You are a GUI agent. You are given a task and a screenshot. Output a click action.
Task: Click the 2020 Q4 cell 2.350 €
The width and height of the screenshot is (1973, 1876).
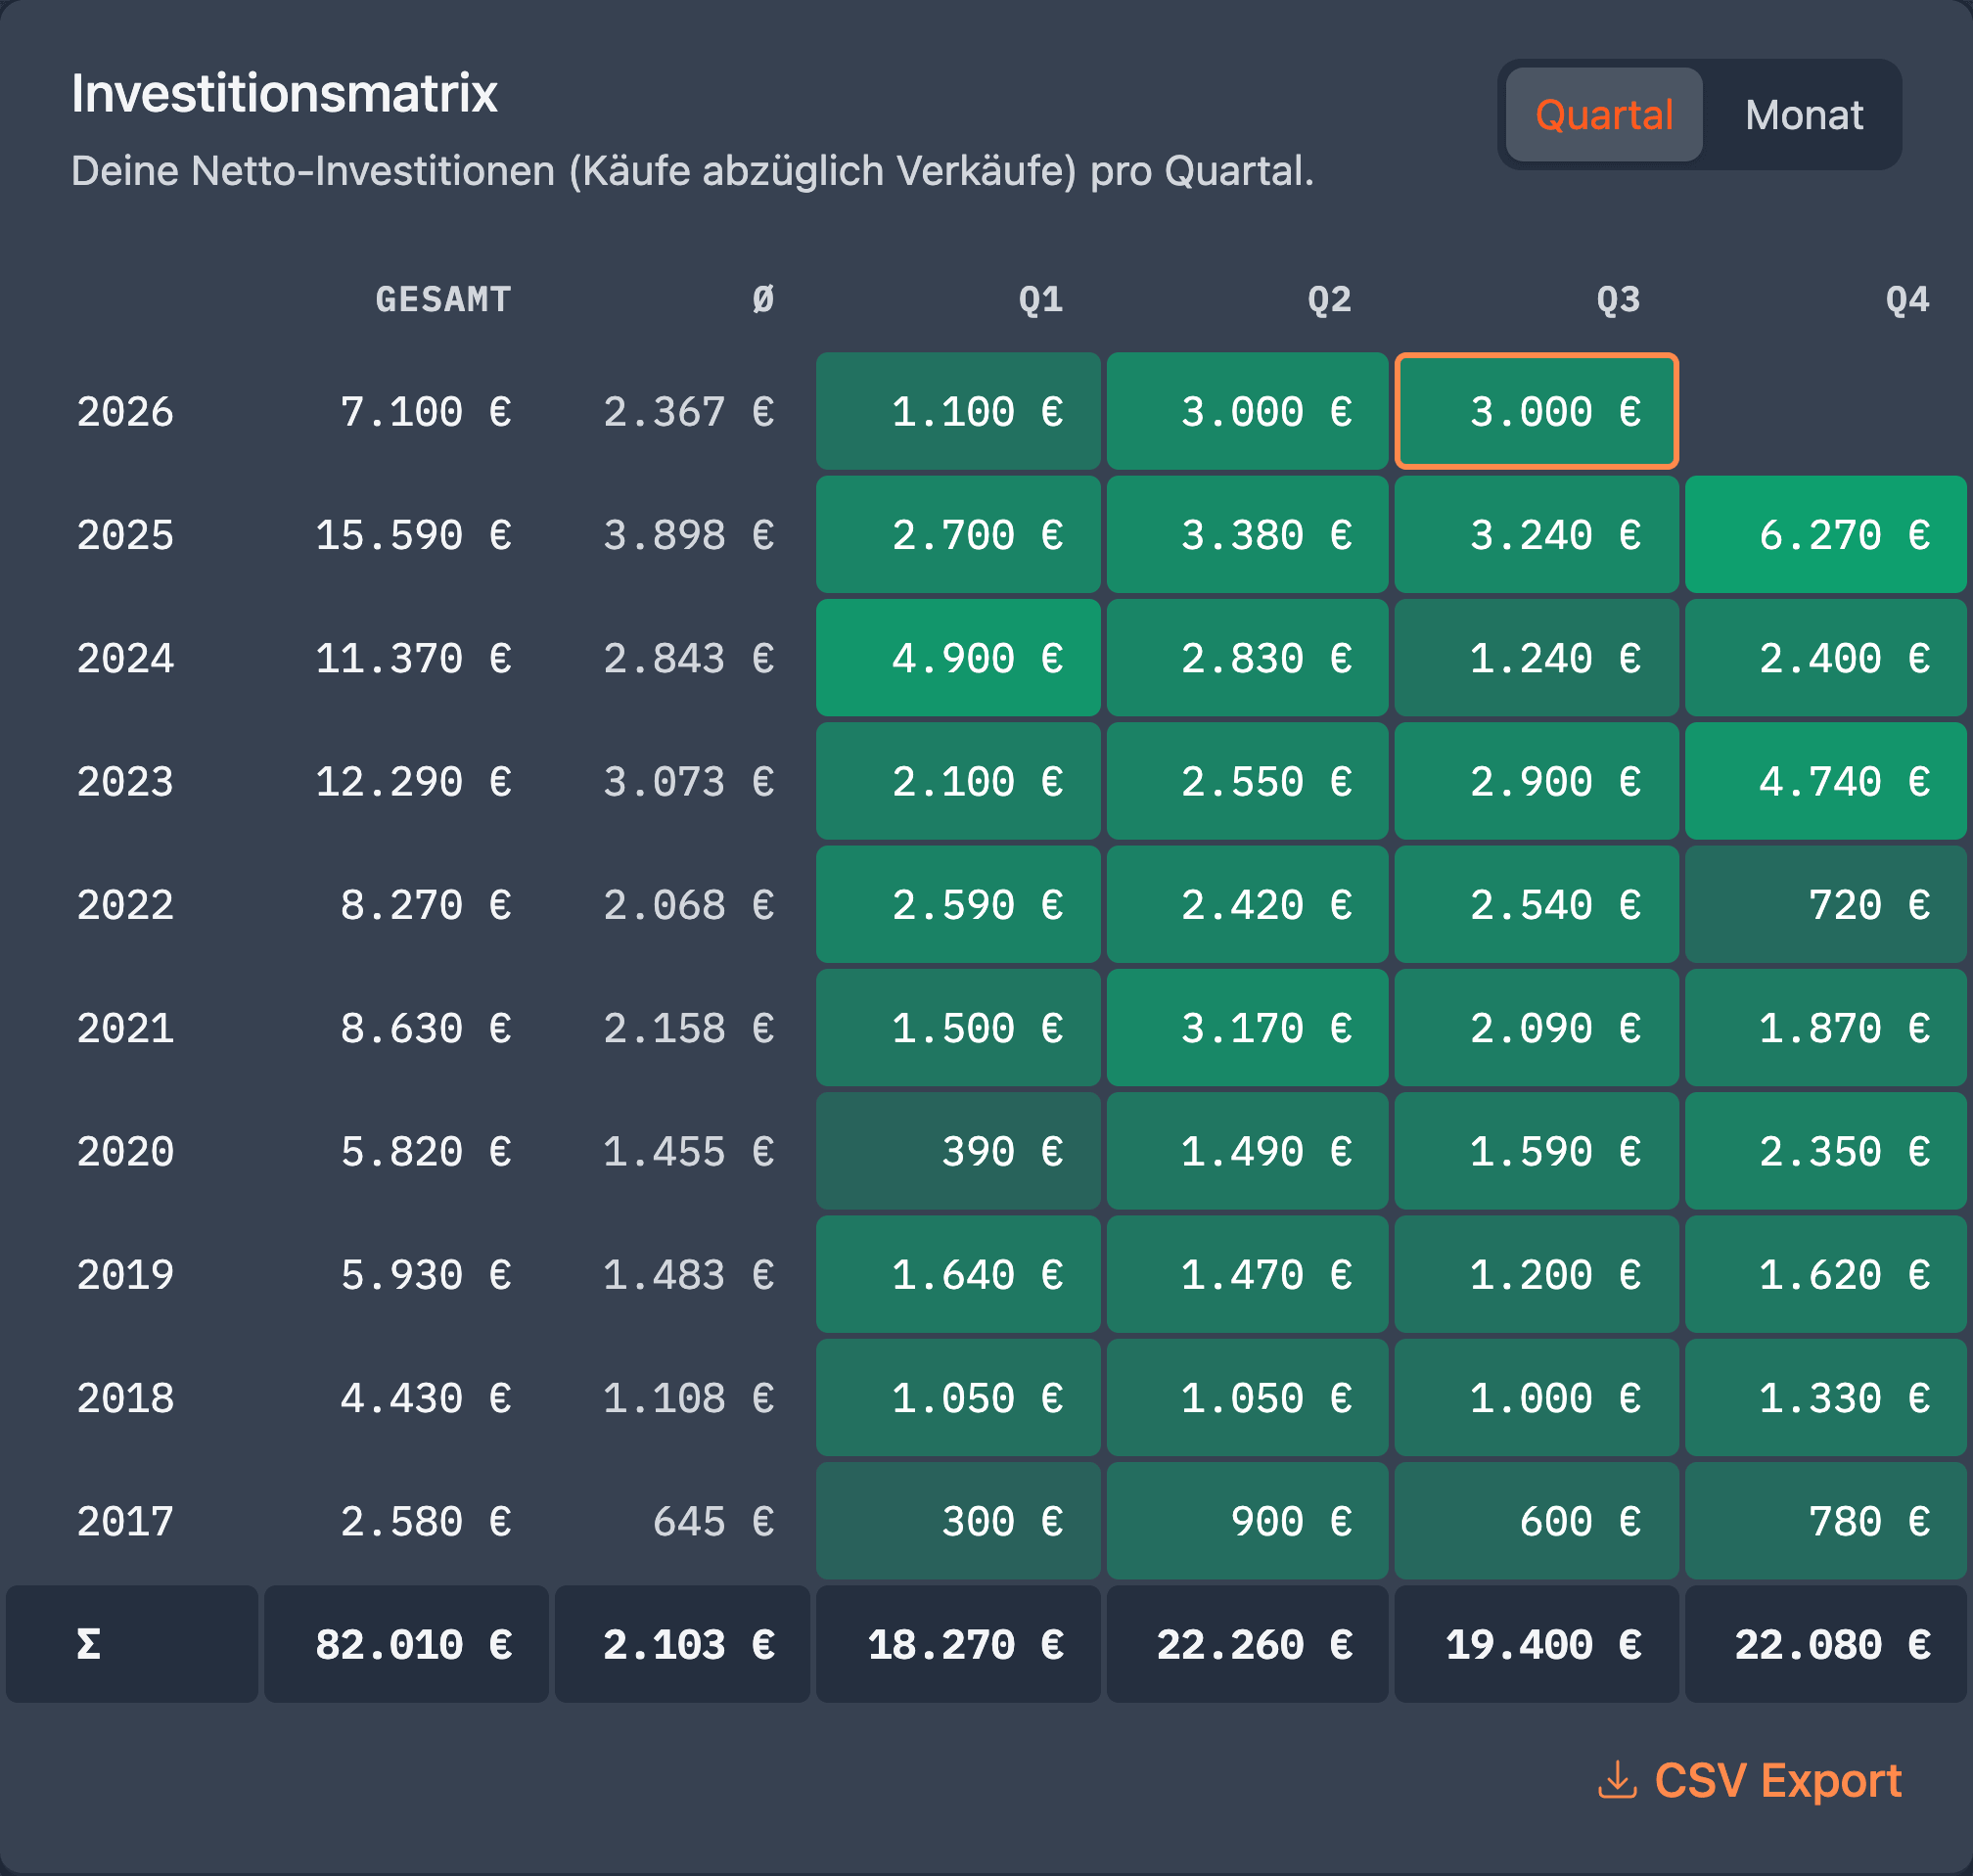pyautogui.click(x=1826, y=1151)
